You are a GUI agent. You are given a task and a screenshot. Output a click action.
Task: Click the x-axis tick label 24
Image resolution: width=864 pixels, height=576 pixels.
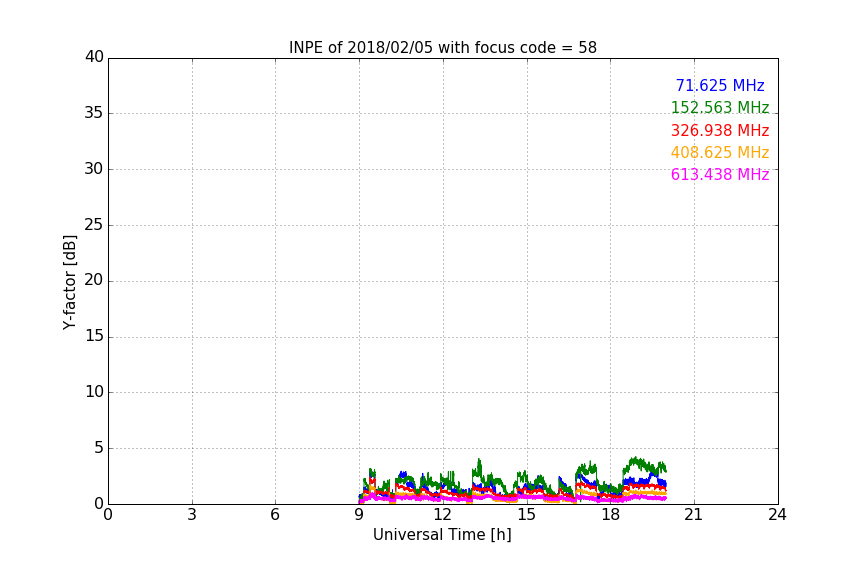777,515
